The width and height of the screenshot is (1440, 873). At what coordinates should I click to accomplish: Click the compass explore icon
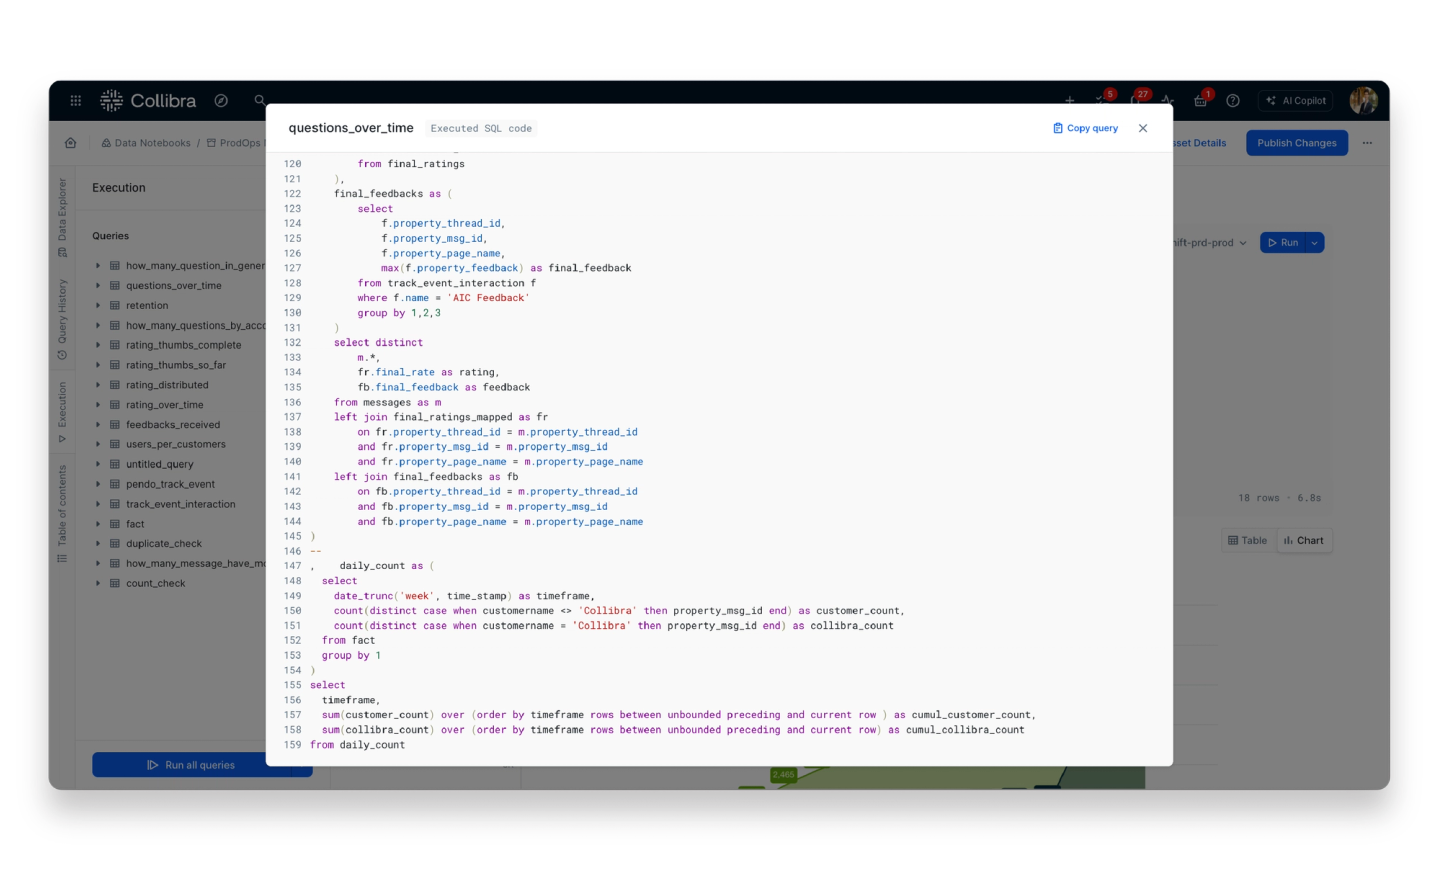click(x=221, y=101)
